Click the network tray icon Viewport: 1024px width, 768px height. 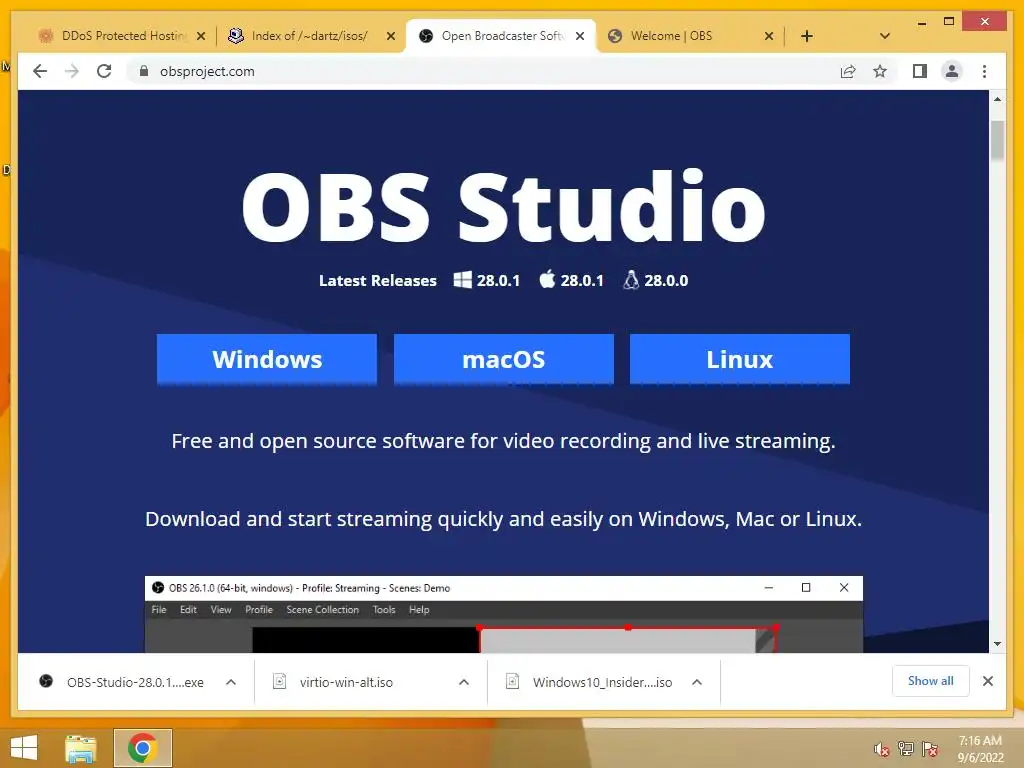pos(905,749)
